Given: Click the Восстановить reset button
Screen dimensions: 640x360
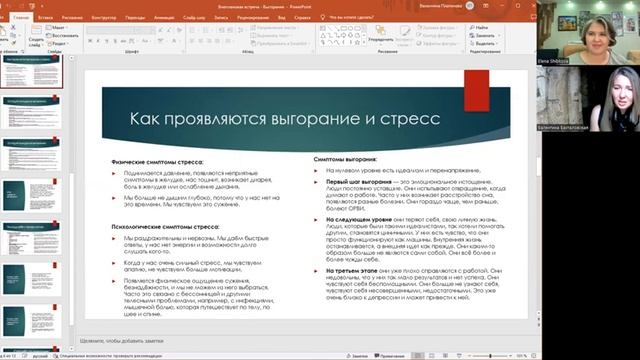Looking at the screenshot, I should (62, 36).
